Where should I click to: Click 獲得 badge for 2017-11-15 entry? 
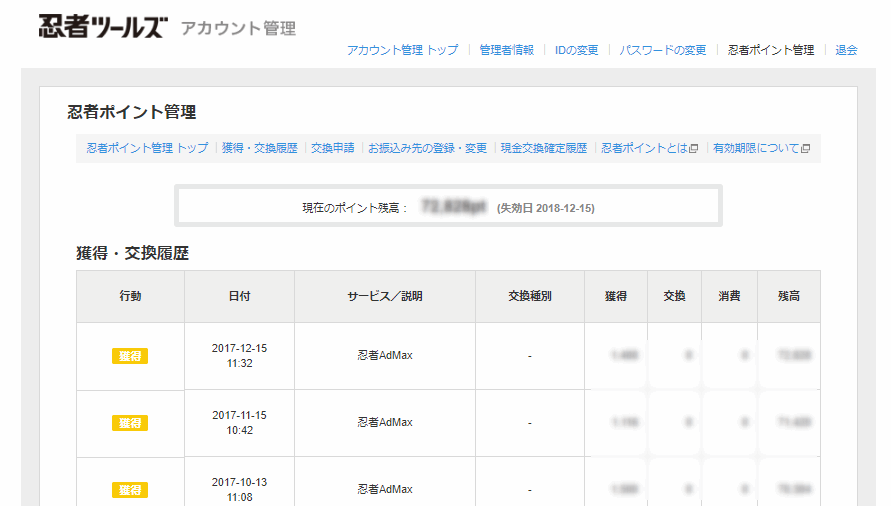[130, 423]
